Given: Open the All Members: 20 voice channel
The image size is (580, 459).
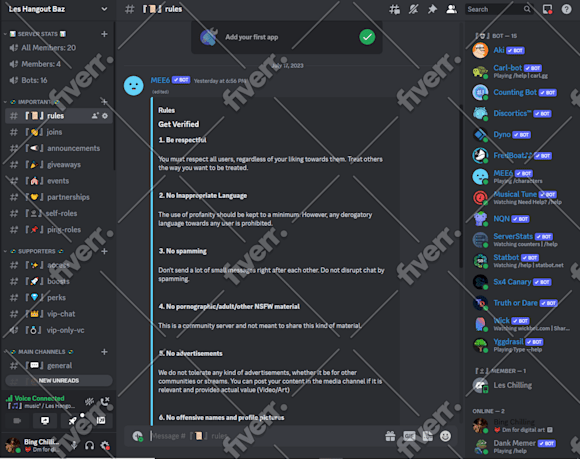Looking at the screenshot, I should tap(59, 48).
